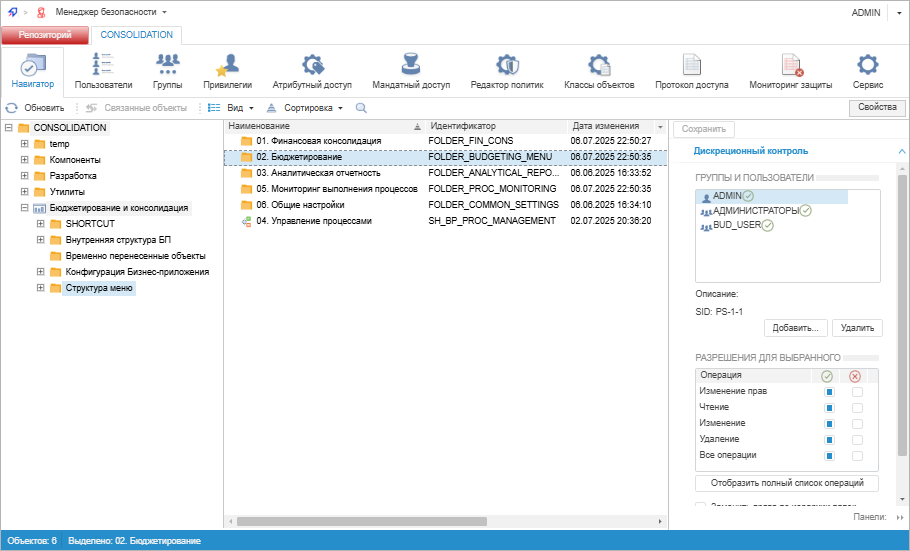
Task: Expand the SHORTCUT folder node
Action: (41, 223)
